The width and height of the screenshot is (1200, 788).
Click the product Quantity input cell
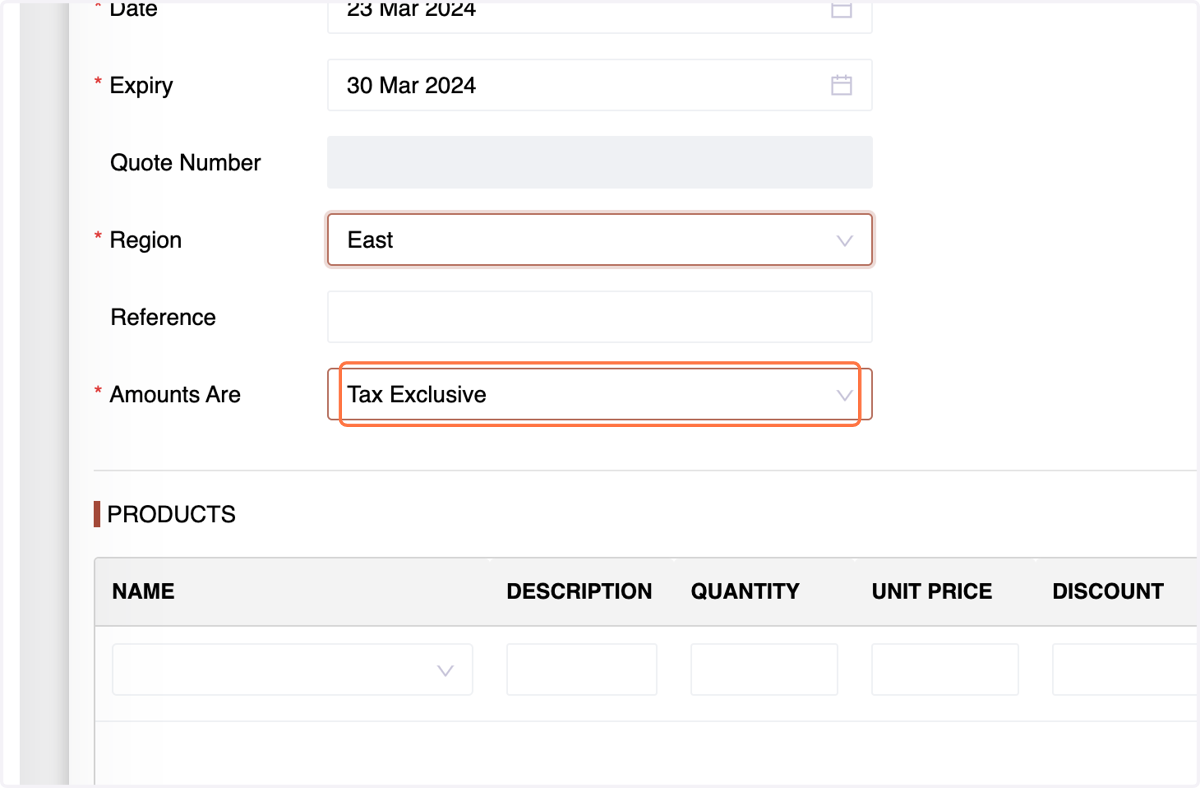(764, 669)
